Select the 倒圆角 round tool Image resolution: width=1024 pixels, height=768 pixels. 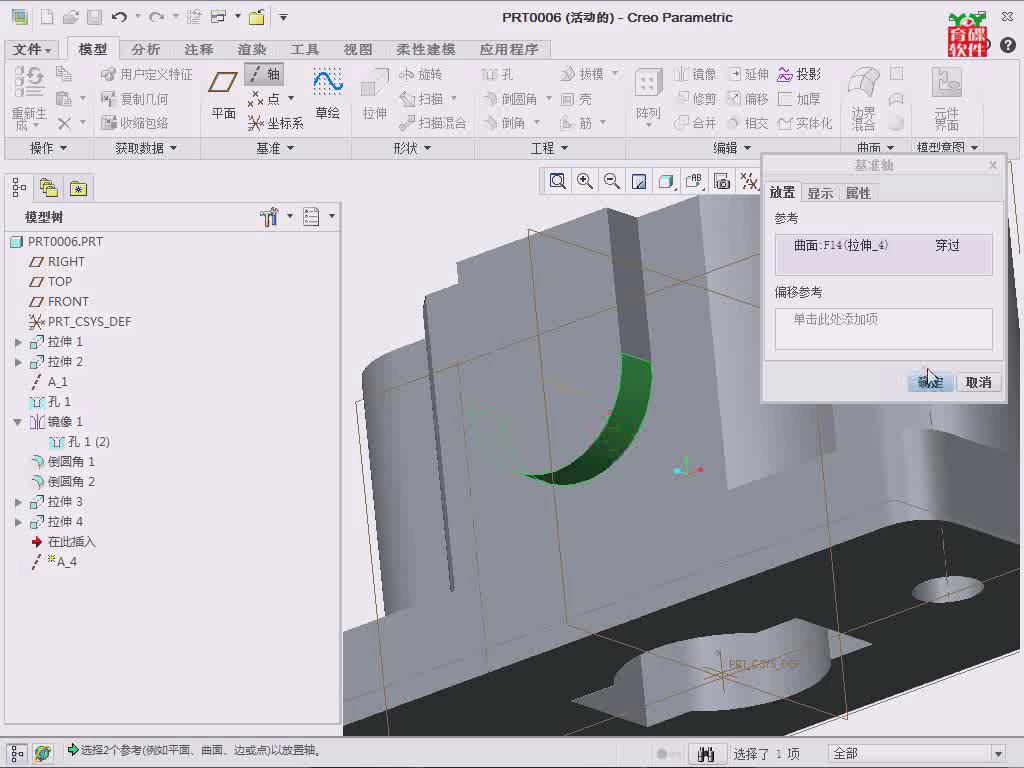point(511,99)
